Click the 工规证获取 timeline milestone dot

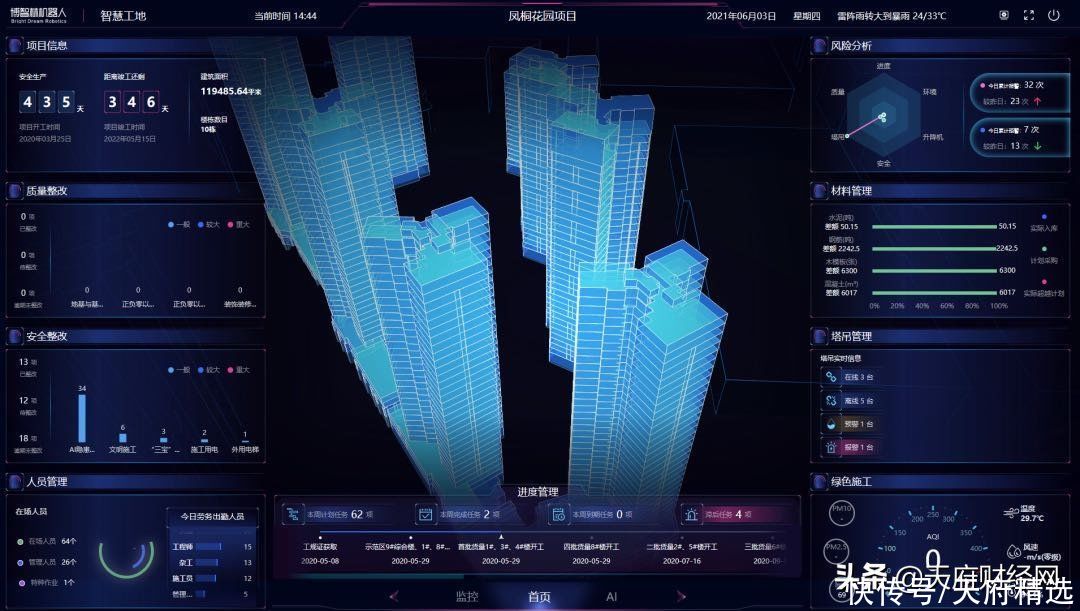(320, 537)
